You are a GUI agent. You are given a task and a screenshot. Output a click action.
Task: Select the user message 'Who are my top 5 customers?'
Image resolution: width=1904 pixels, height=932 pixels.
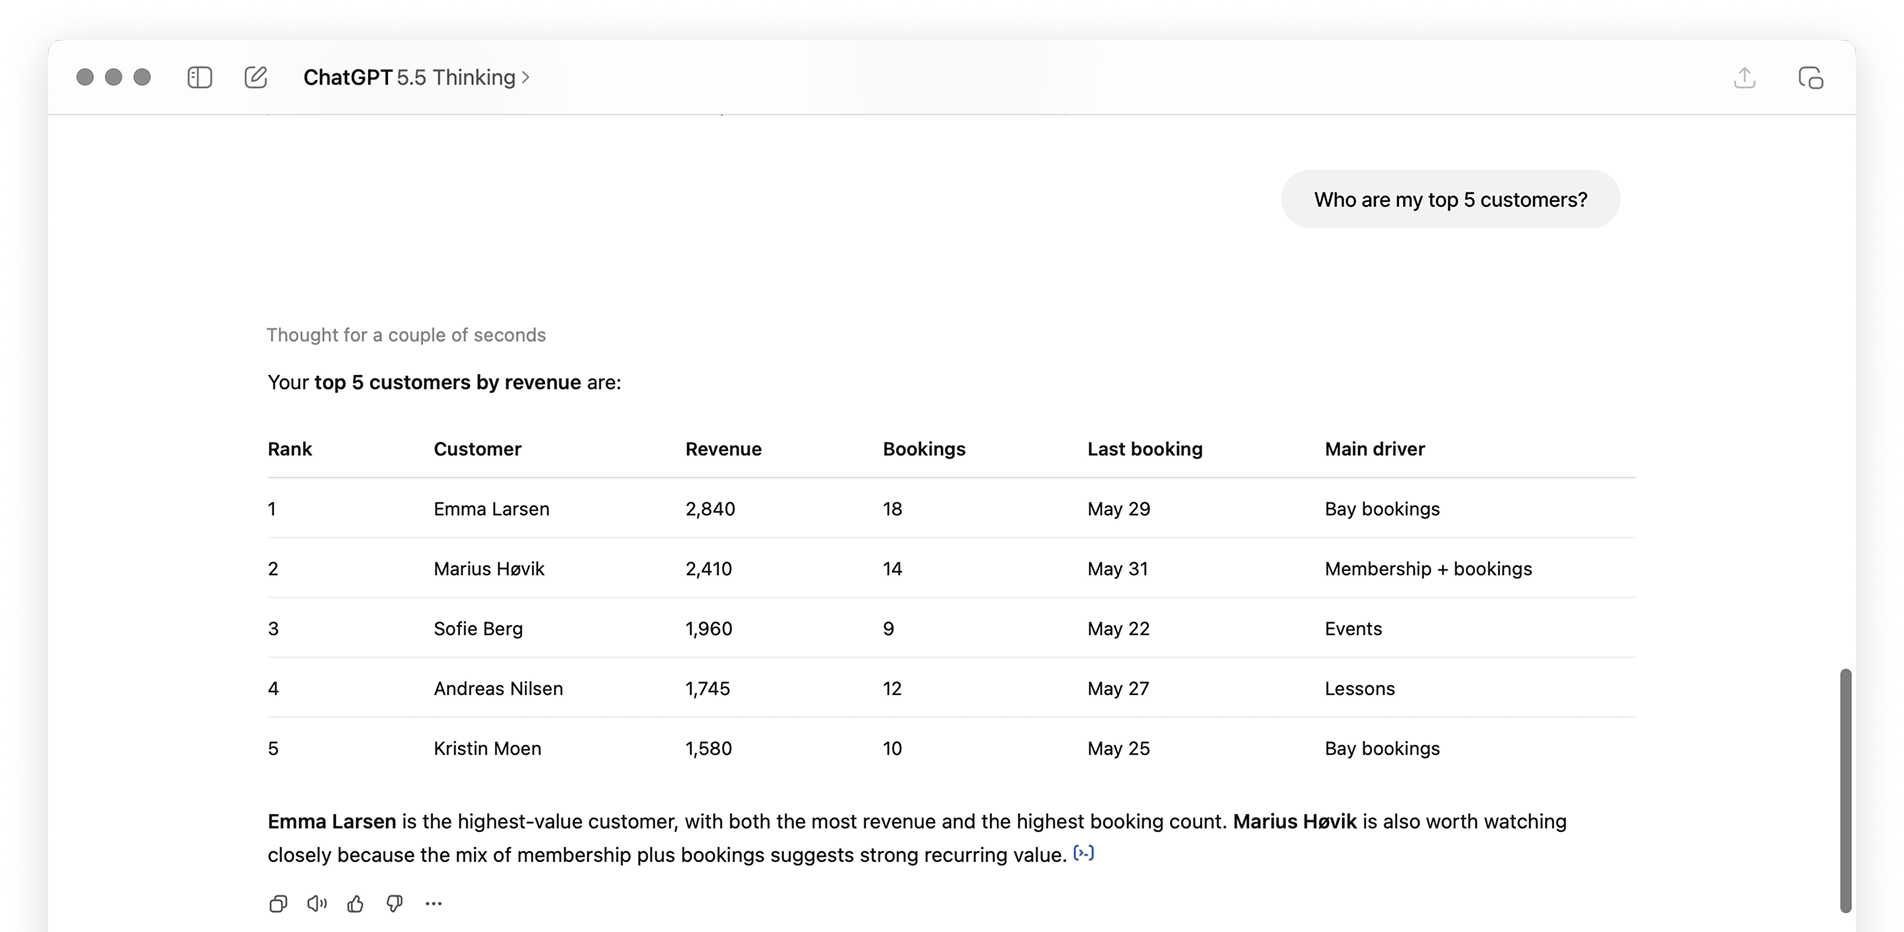coord(1450,199)
